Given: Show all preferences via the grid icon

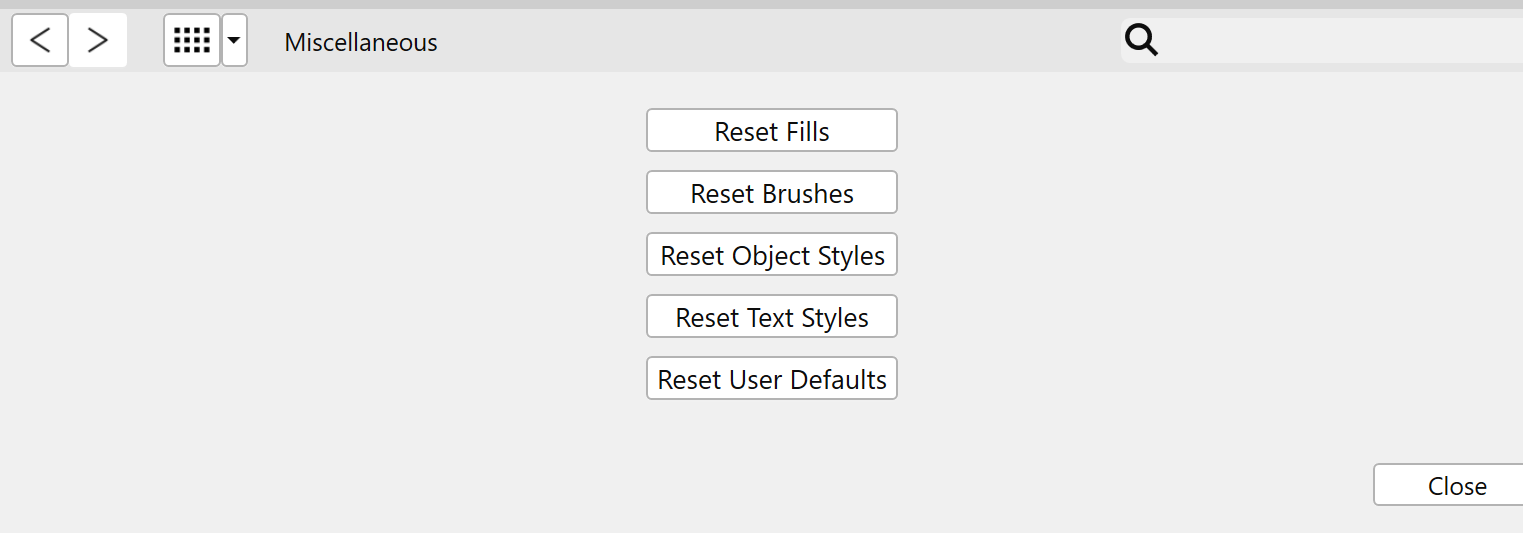Looking at the screenshot, I should coord(192,40).
